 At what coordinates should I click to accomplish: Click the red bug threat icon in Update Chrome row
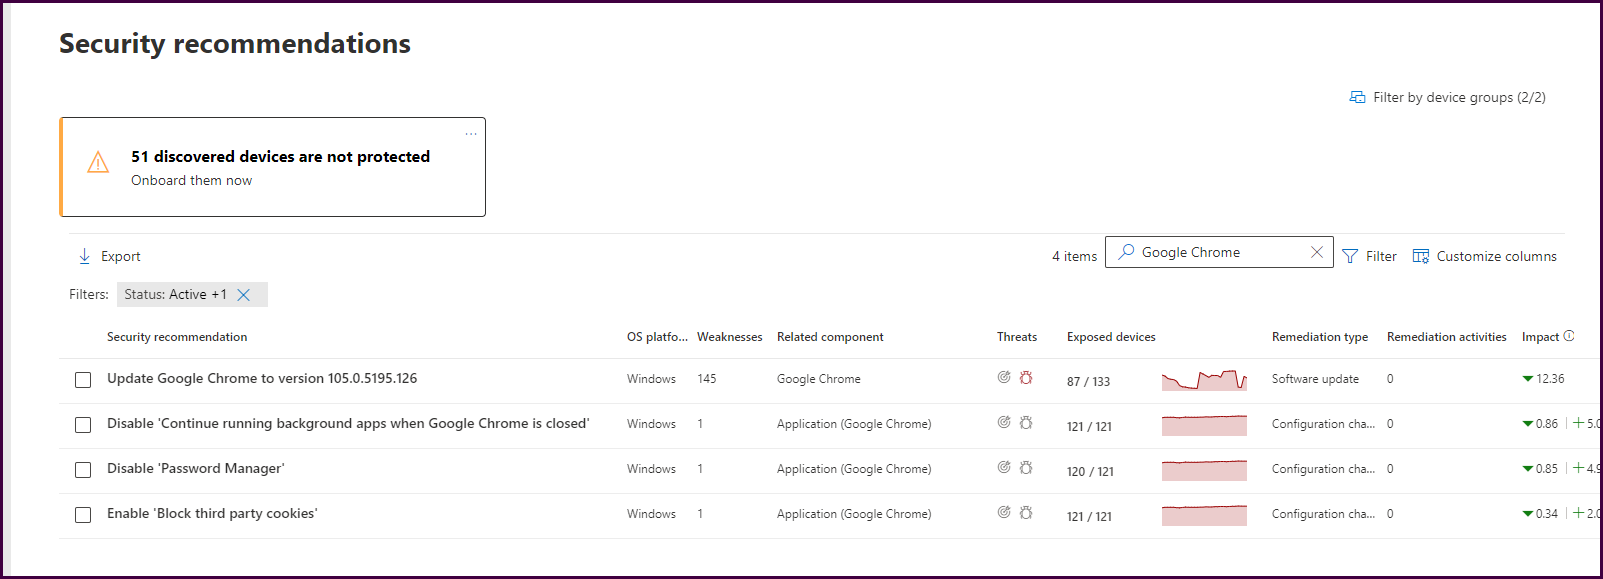point(1026,378)
